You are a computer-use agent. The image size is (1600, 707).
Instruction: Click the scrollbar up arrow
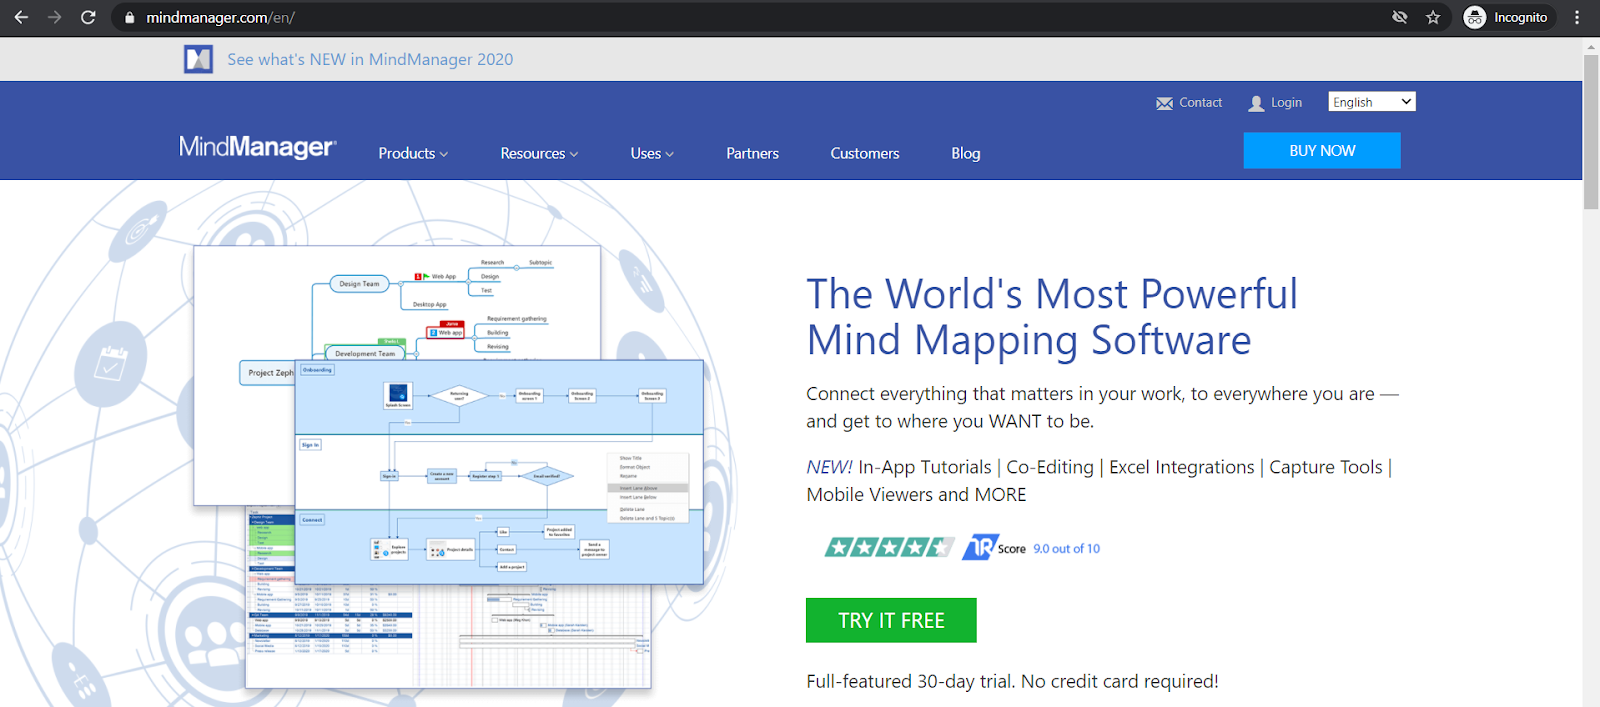pos(1591,46)
